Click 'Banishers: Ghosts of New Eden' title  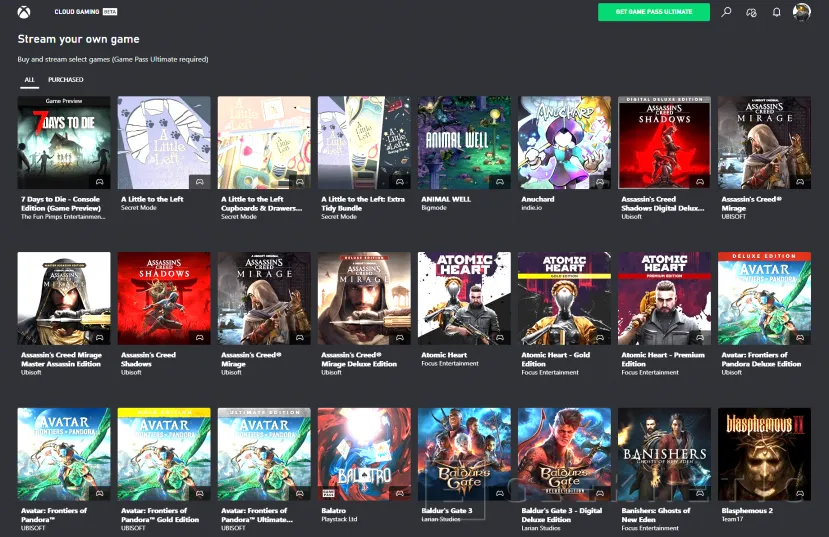[656, 515]
